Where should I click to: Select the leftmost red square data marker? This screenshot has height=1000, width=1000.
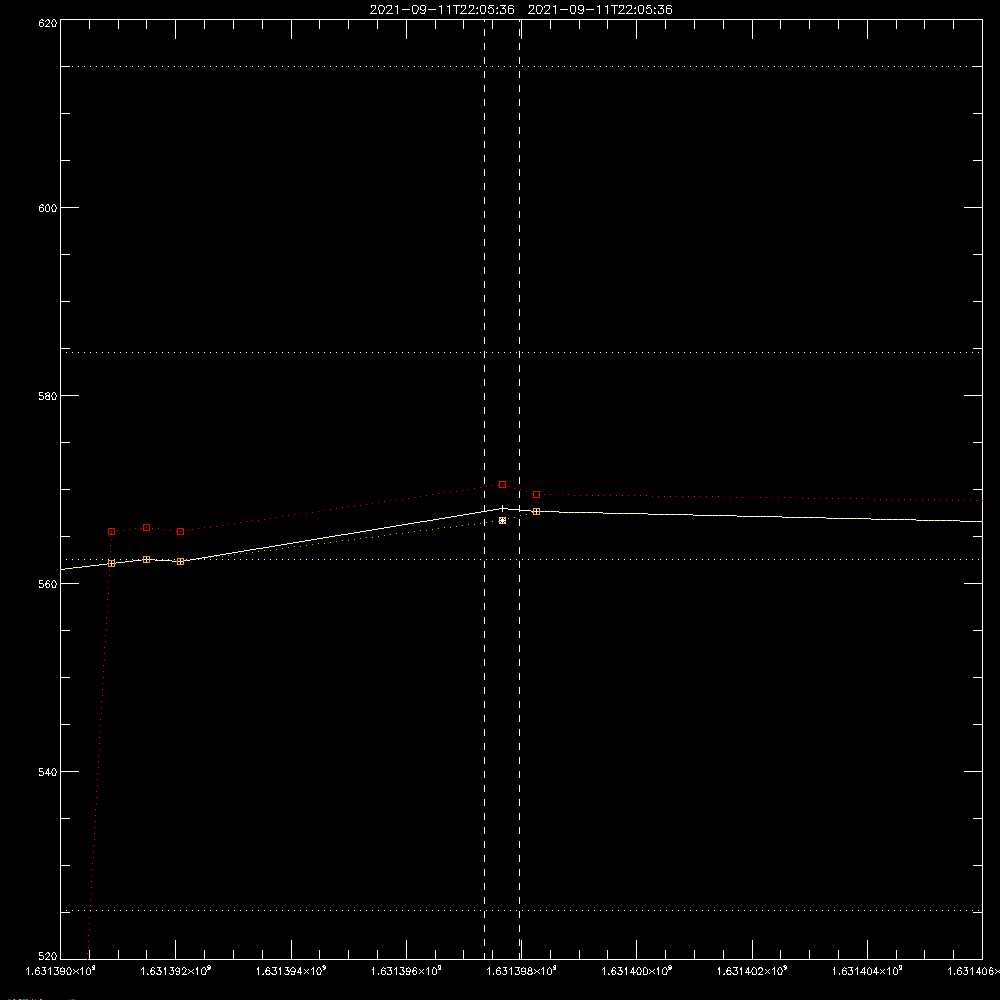(x=112, y=531)
